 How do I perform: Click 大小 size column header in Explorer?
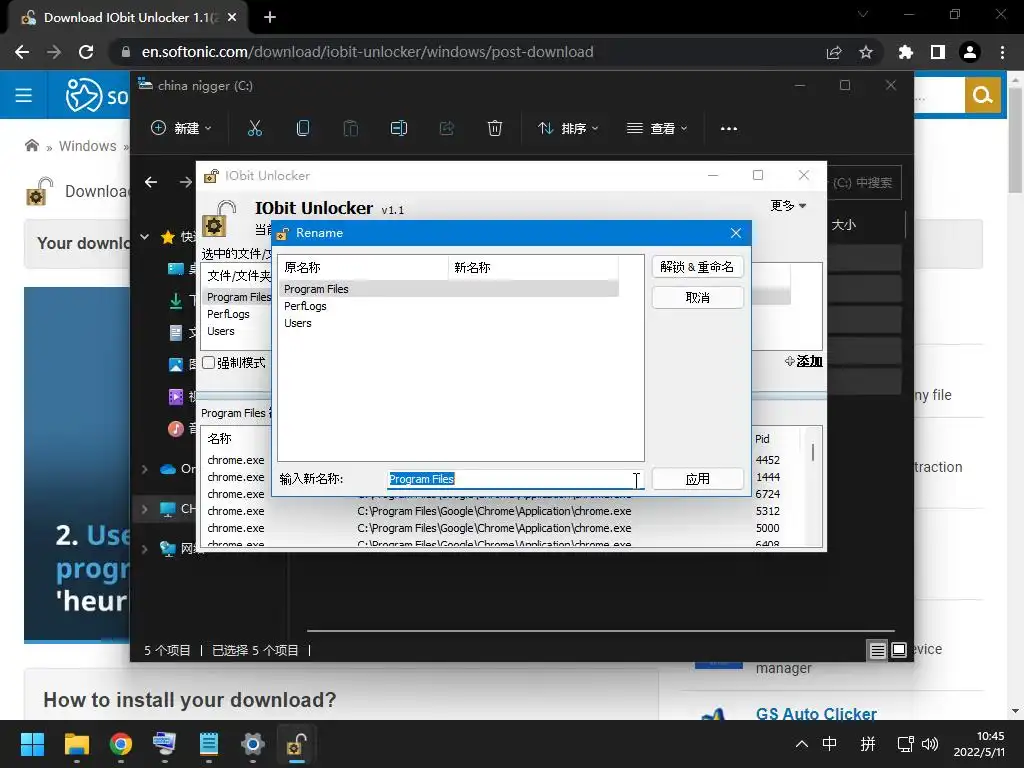coord(844,225)
